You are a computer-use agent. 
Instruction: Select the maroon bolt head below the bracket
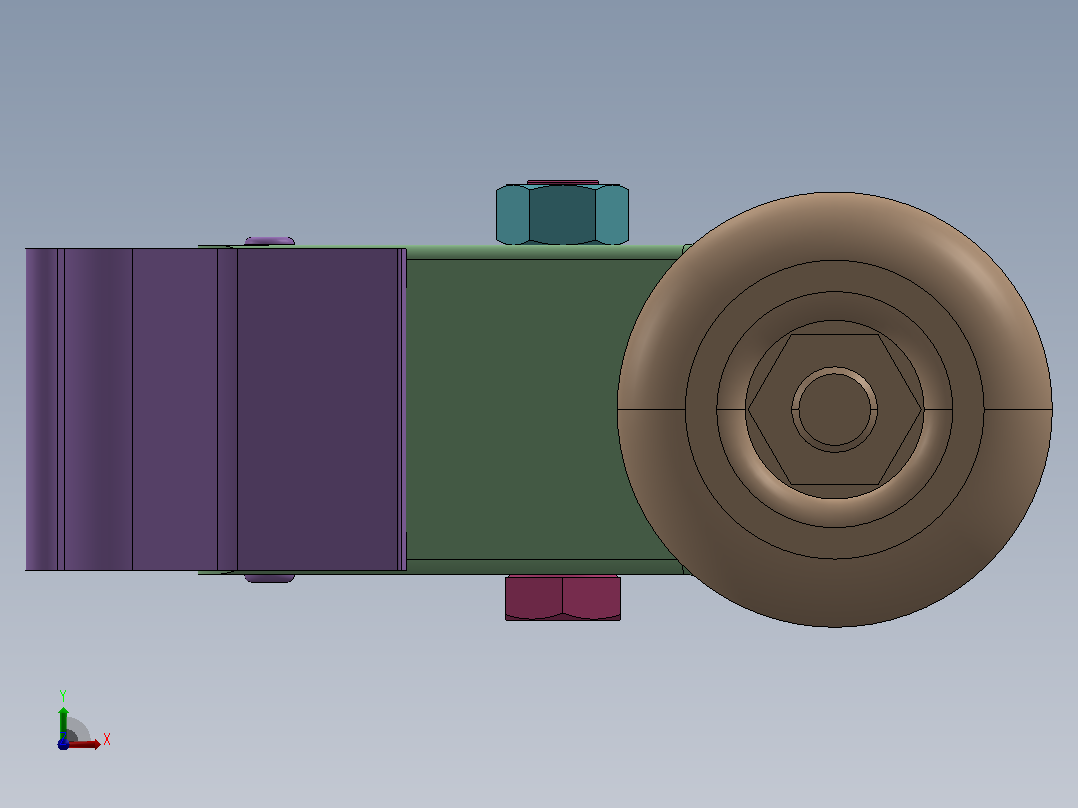point(563,598)
